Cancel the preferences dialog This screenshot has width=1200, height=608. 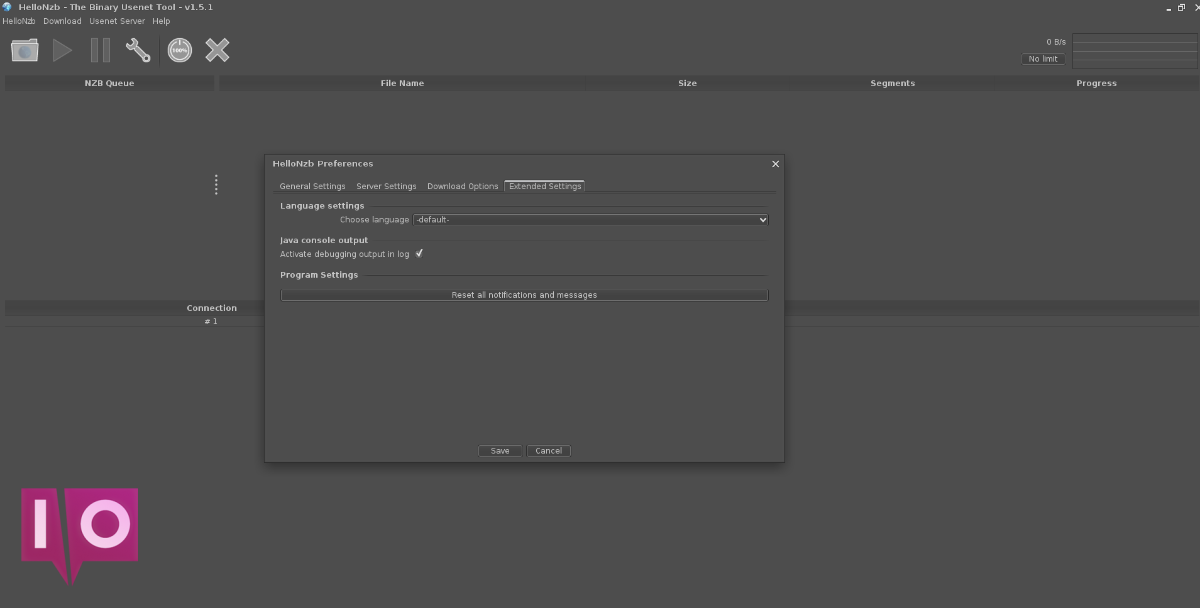click(548, 451)
